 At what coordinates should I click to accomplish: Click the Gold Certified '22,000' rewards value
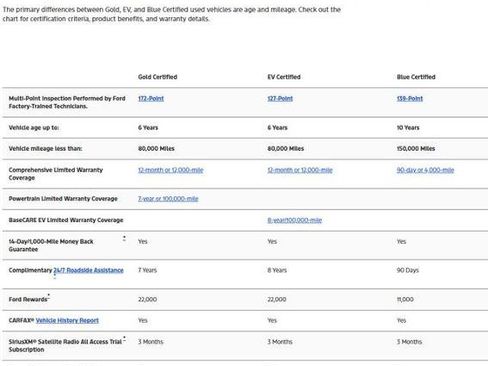[147, 299]
